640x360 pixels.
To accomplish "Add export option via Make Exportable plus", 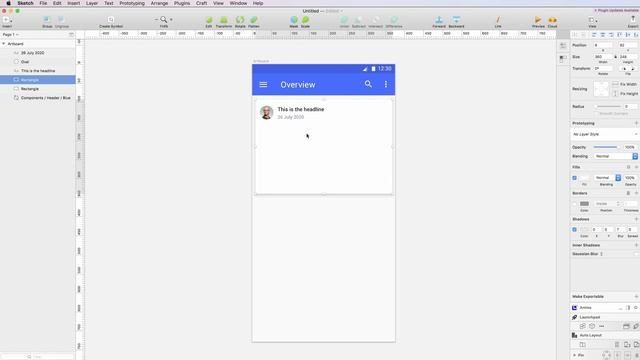I will 636,296.
